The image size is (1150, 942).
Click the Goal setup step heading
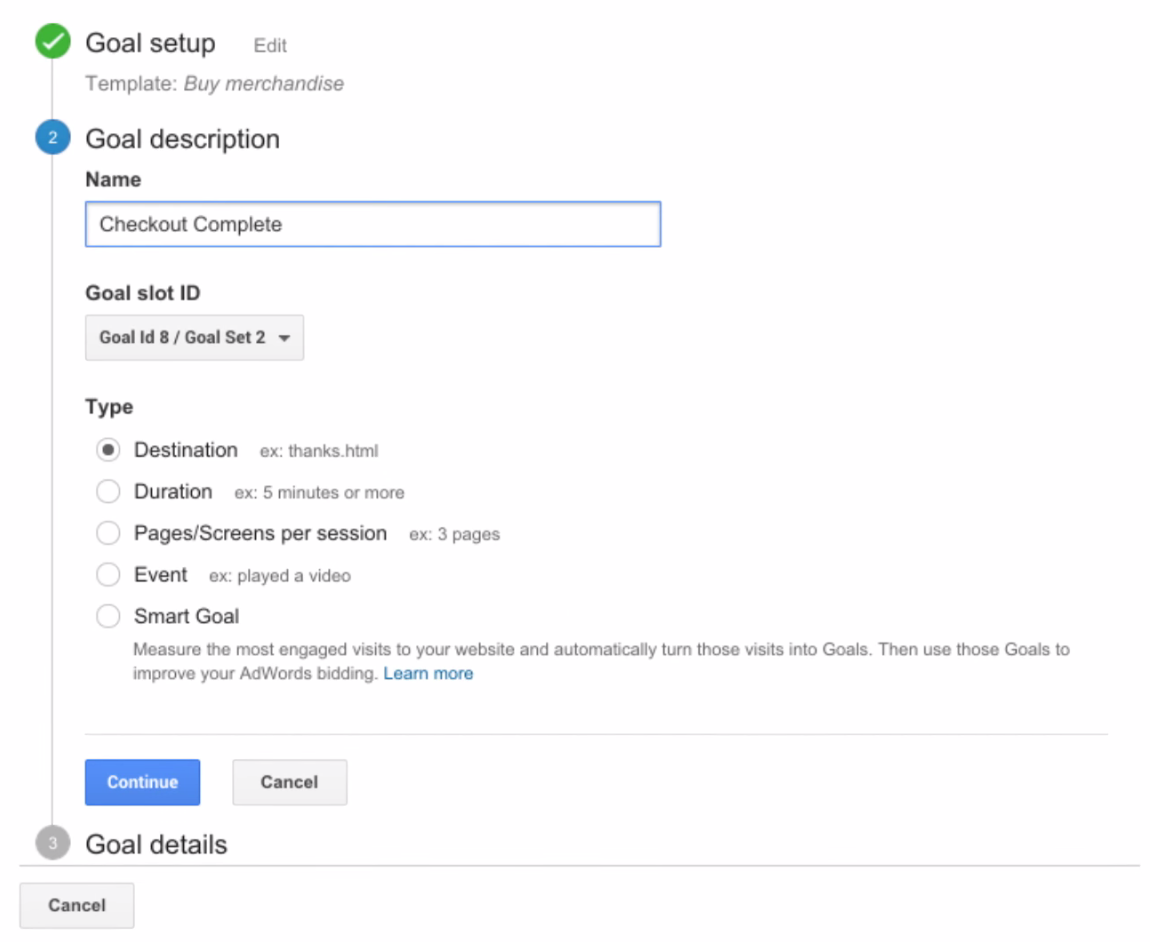click(150, 44)
